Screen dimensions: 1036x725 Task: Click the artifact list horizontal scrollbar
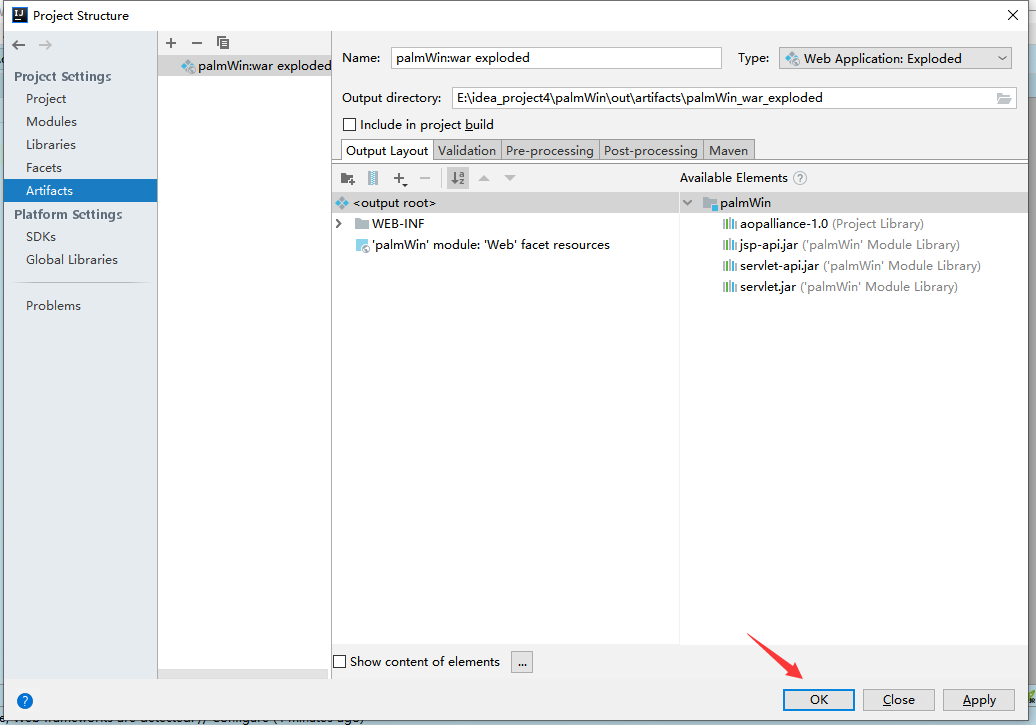[243, 674]
